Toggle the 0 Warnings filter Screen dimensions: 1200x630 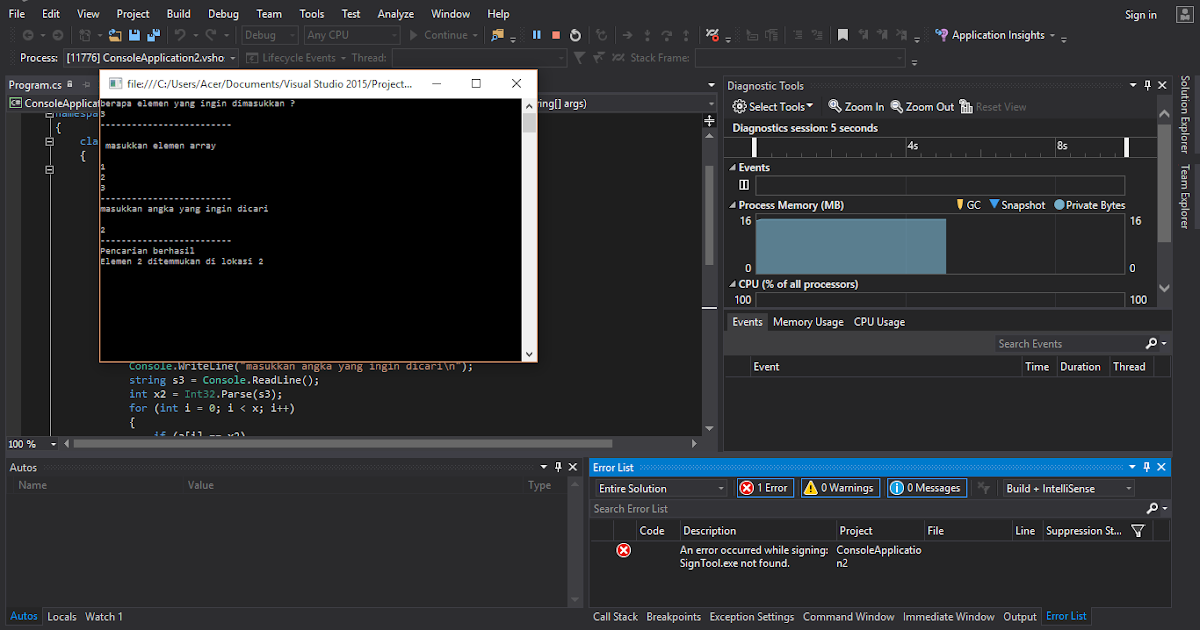tap(840, 488)
